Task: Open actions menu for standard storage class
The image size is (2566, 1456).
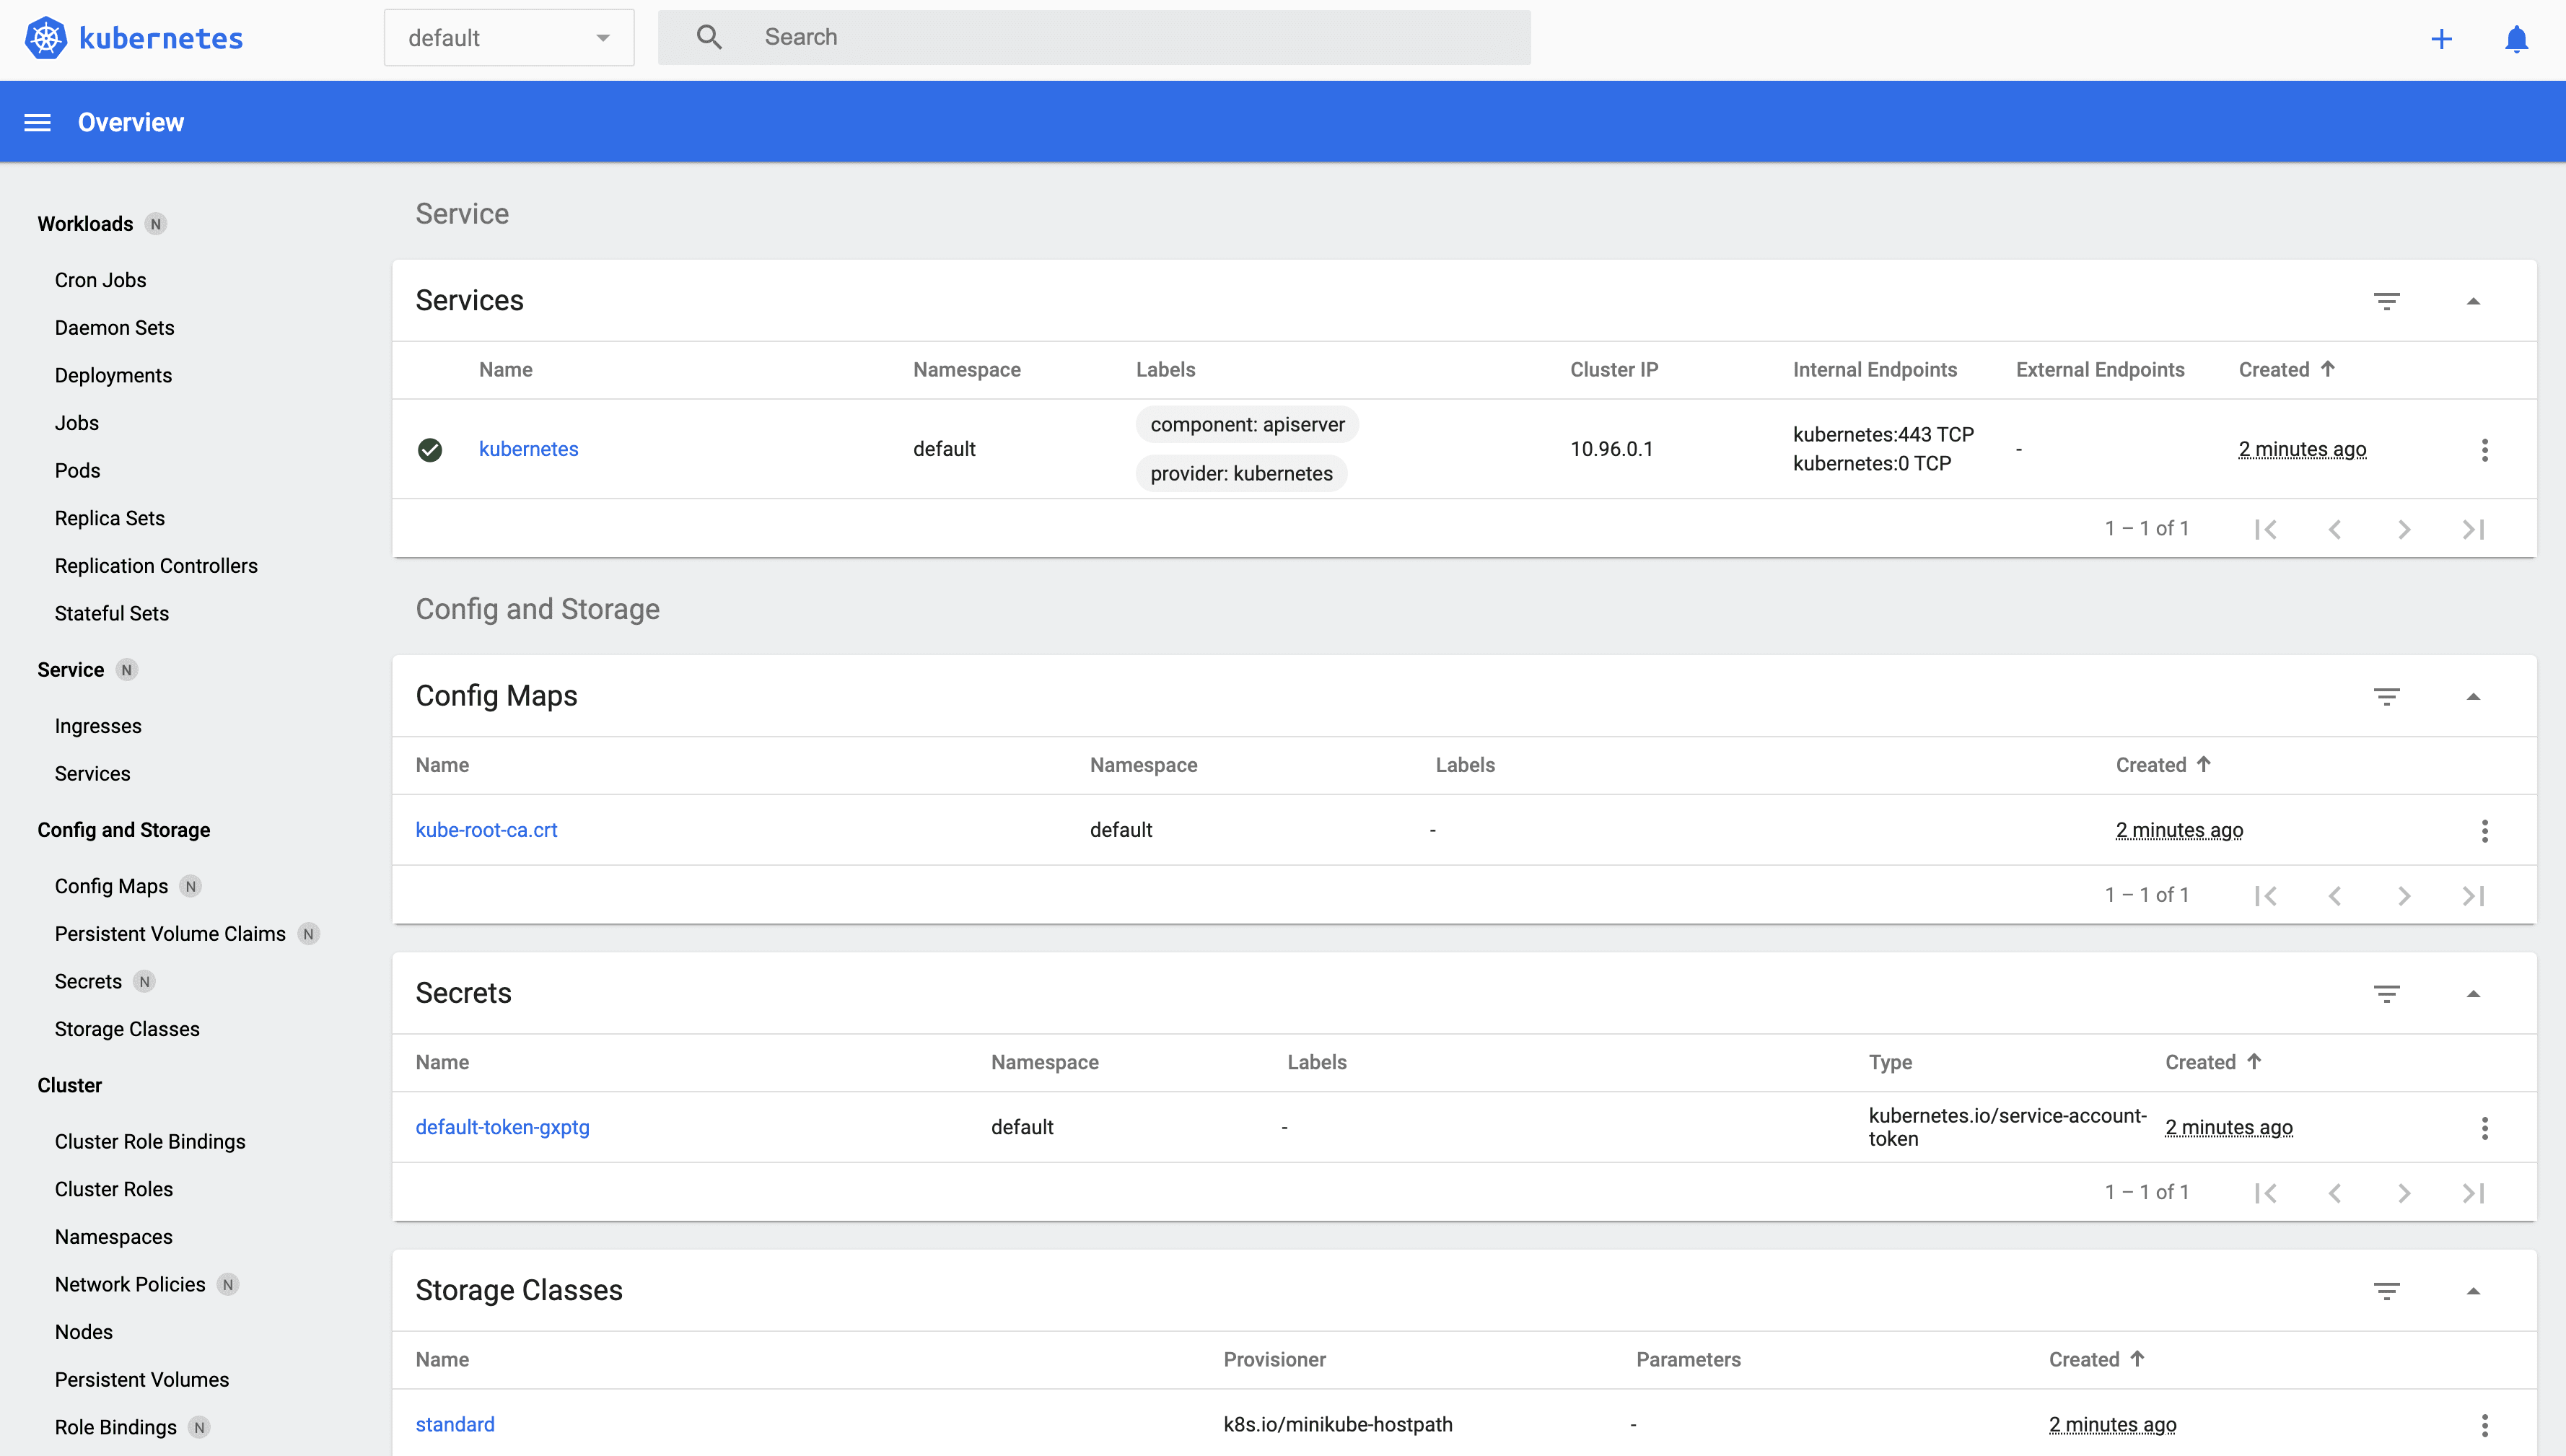Action: click(2484, 1425)
